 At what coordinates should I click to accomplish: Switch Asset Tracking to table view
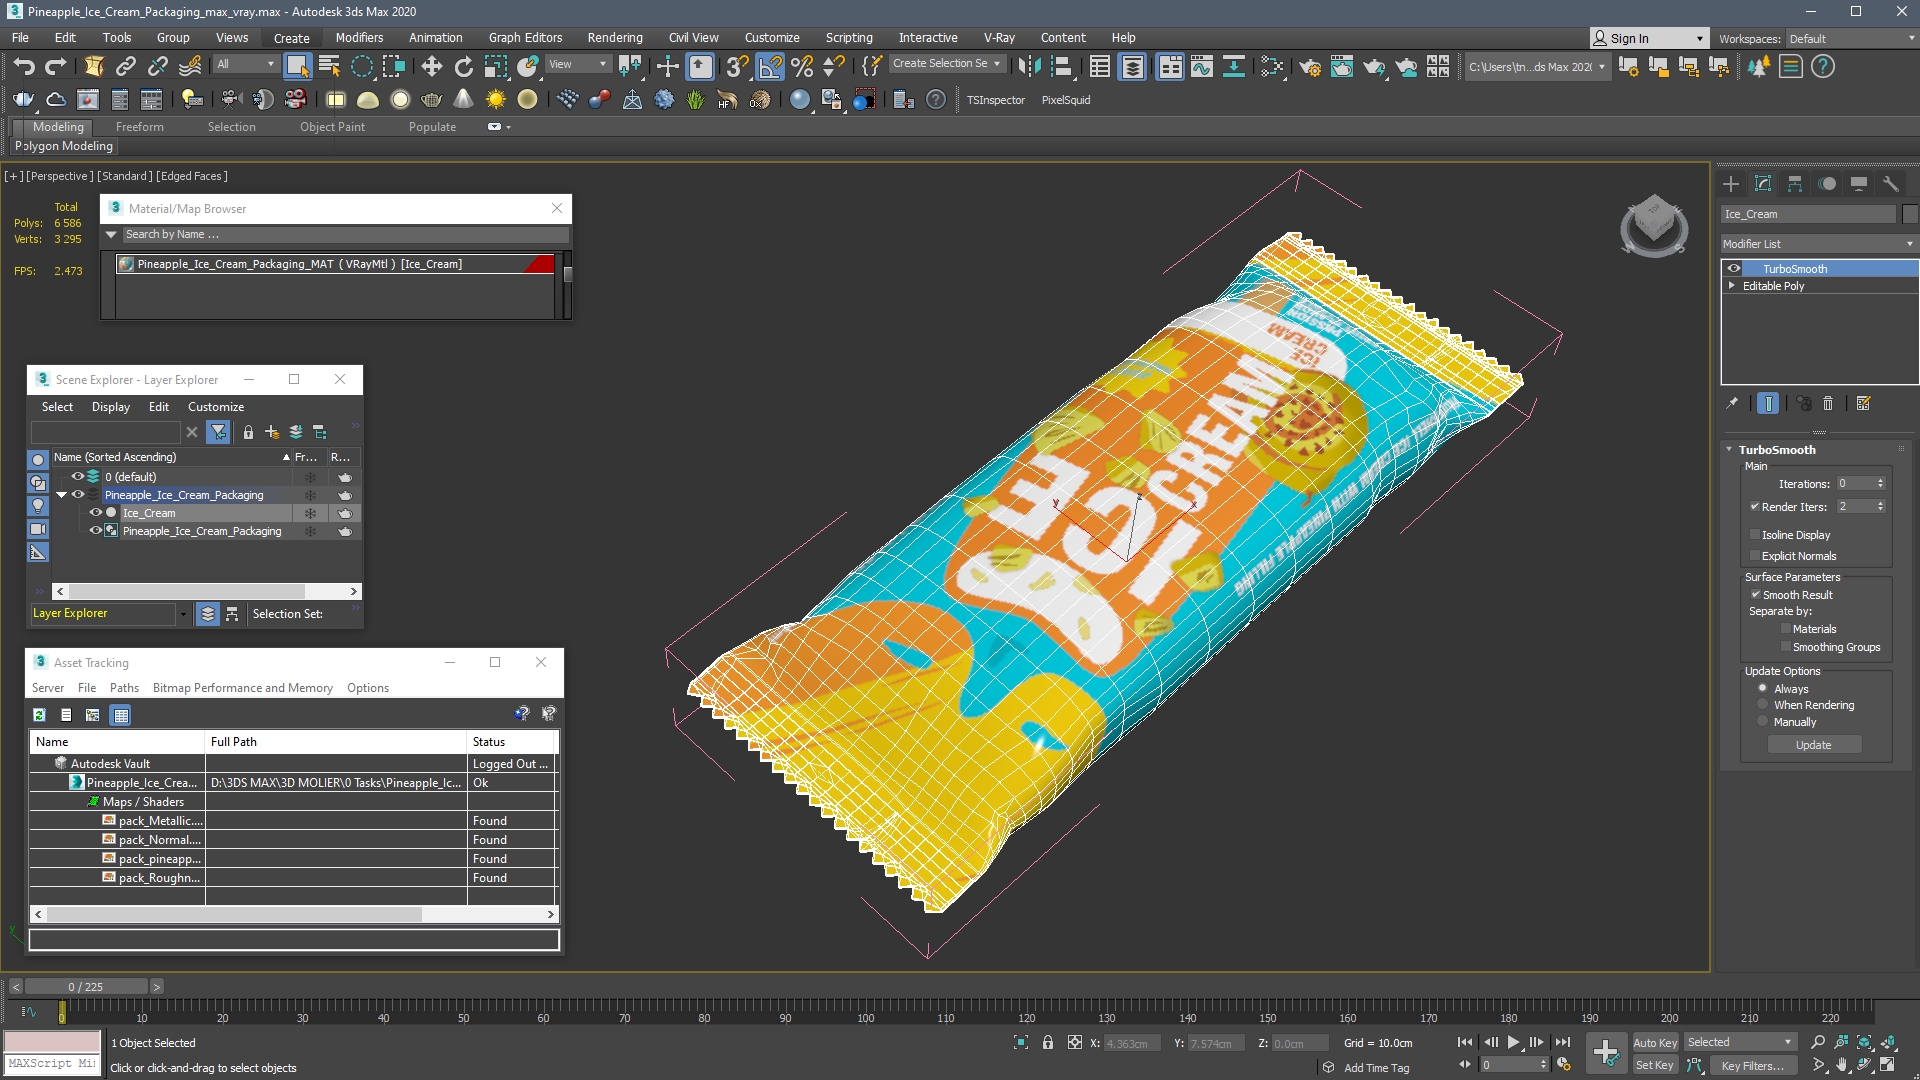click(x=121, y=715)
